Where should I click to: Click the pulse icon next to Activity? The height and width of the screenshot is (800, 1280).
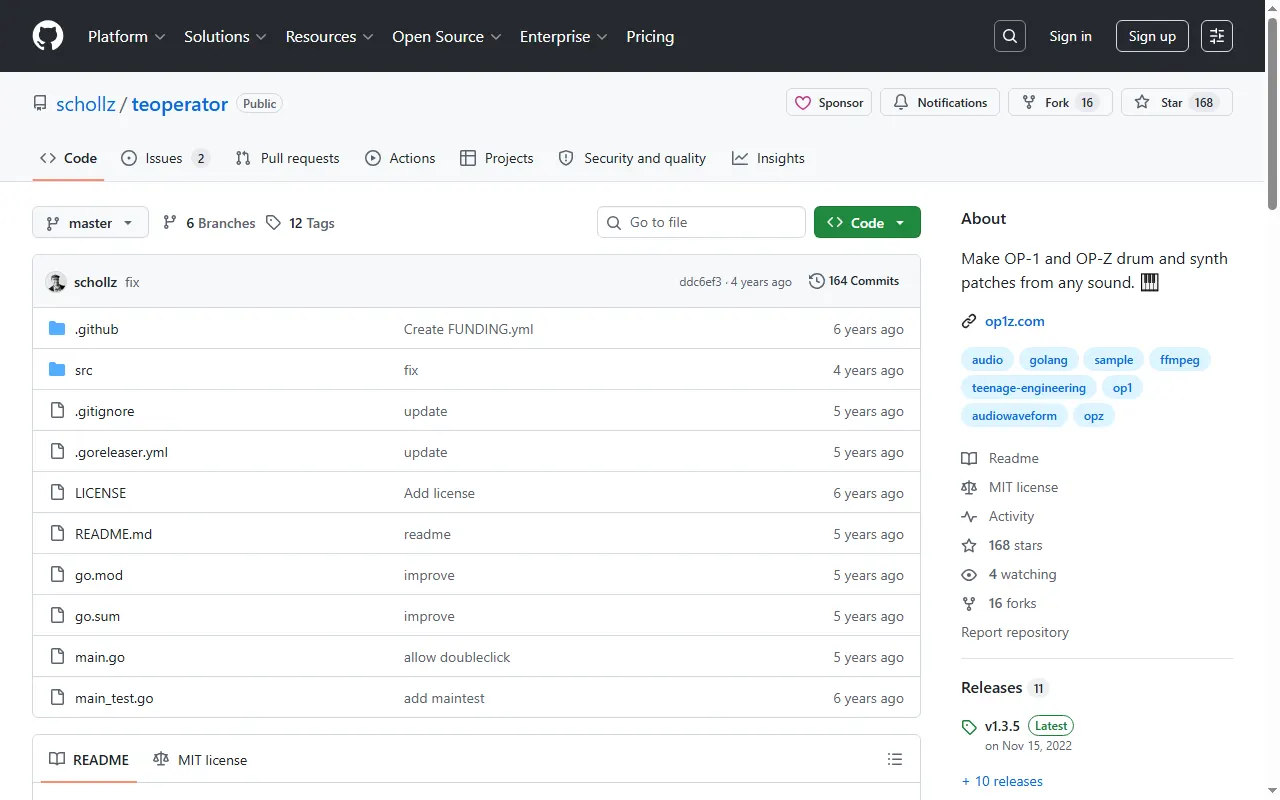pyautogui.click(x=969, y=516)
